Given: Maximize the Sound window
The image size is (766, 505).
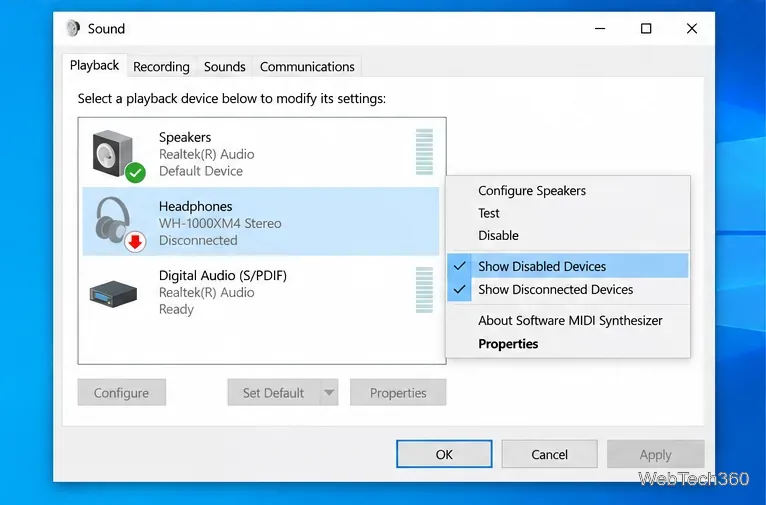Looking at the screenshot, I should tap(646, 28).
